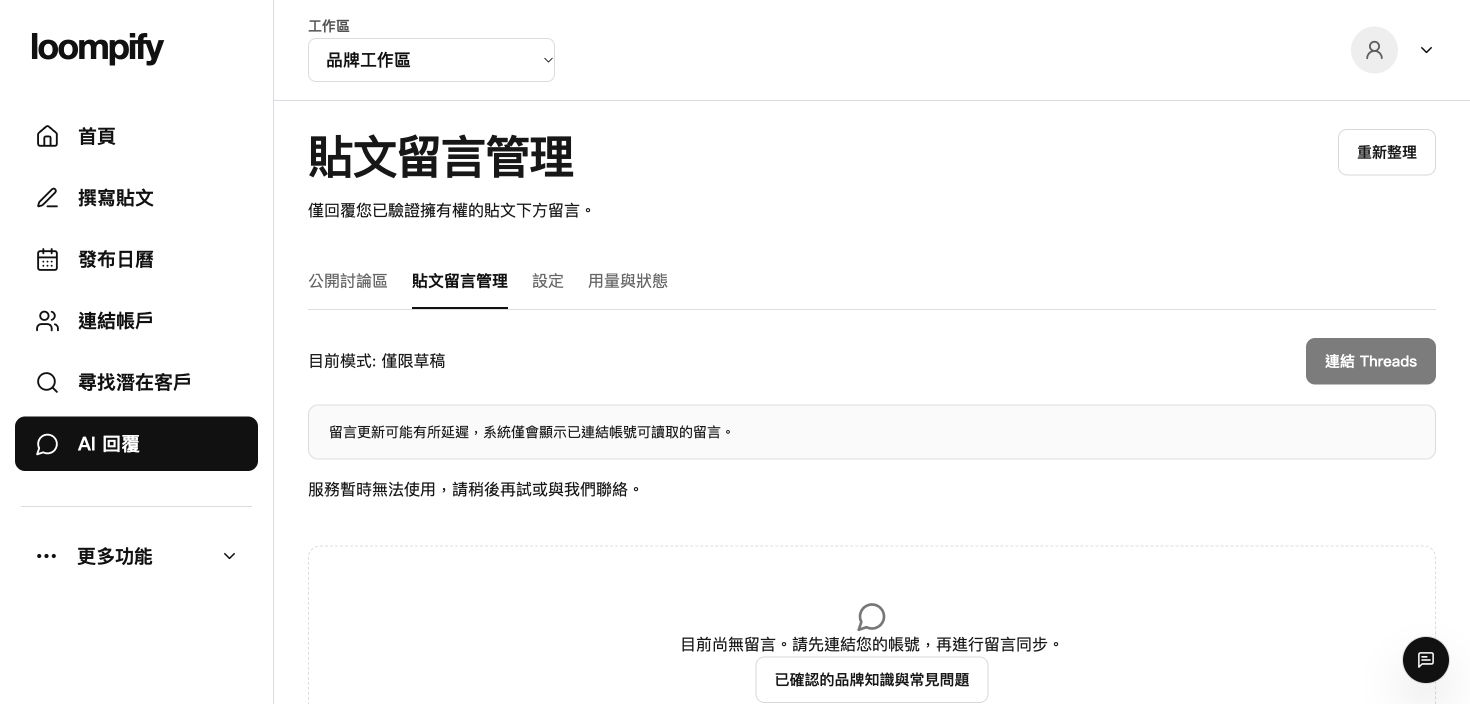Switch to the 用量與狀態 tab
Viewport: 1470px width, 704px height.
click(628, 281)
